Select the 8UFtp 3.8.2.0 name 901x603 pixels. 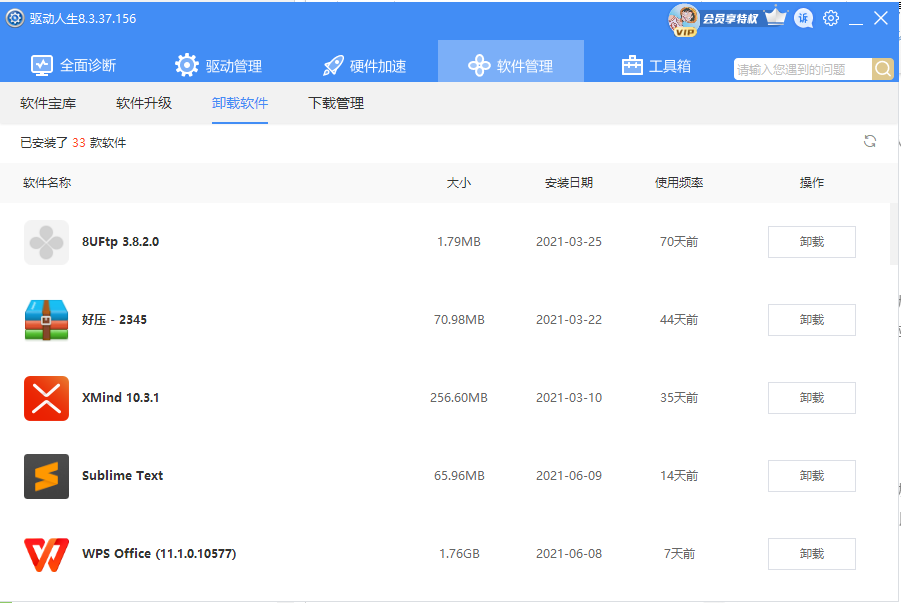pyautogui.click(x=121, y=242)
